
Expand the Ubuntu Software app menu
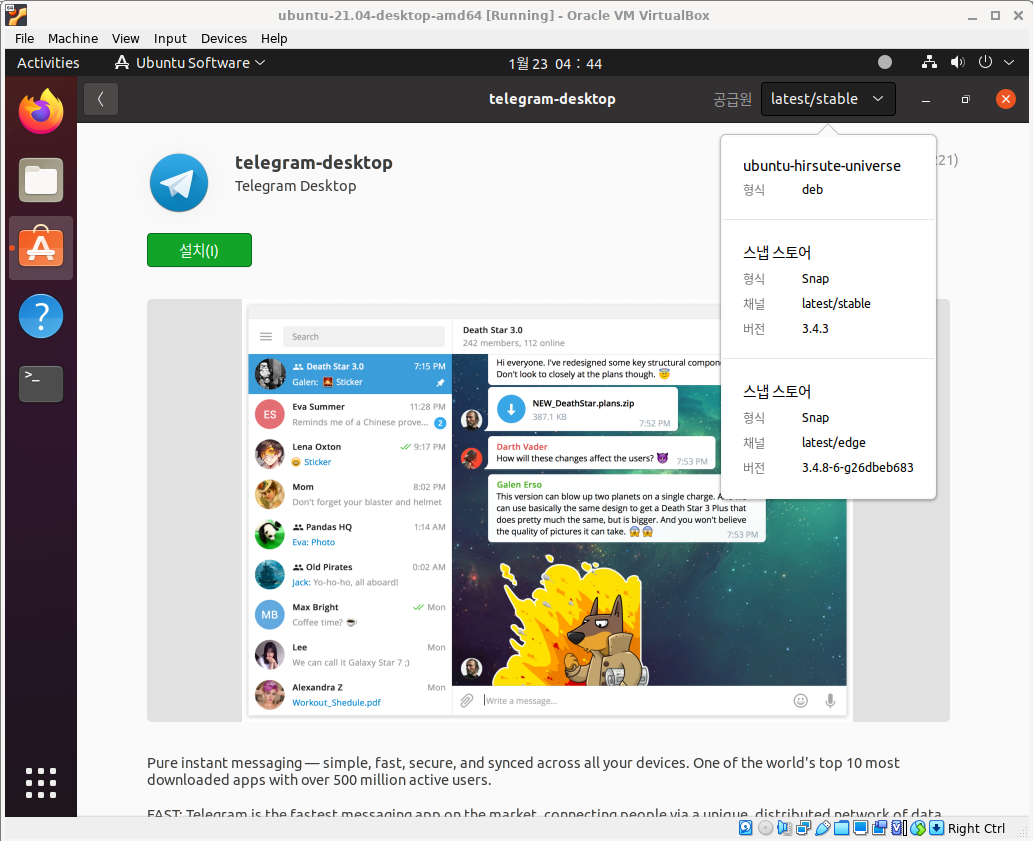[x=190, y=63]
